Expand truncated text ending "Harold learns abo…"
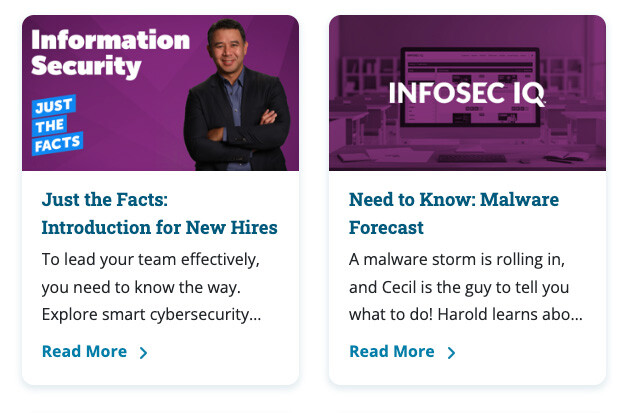629x413 pixels. click(x=465, y=315)
